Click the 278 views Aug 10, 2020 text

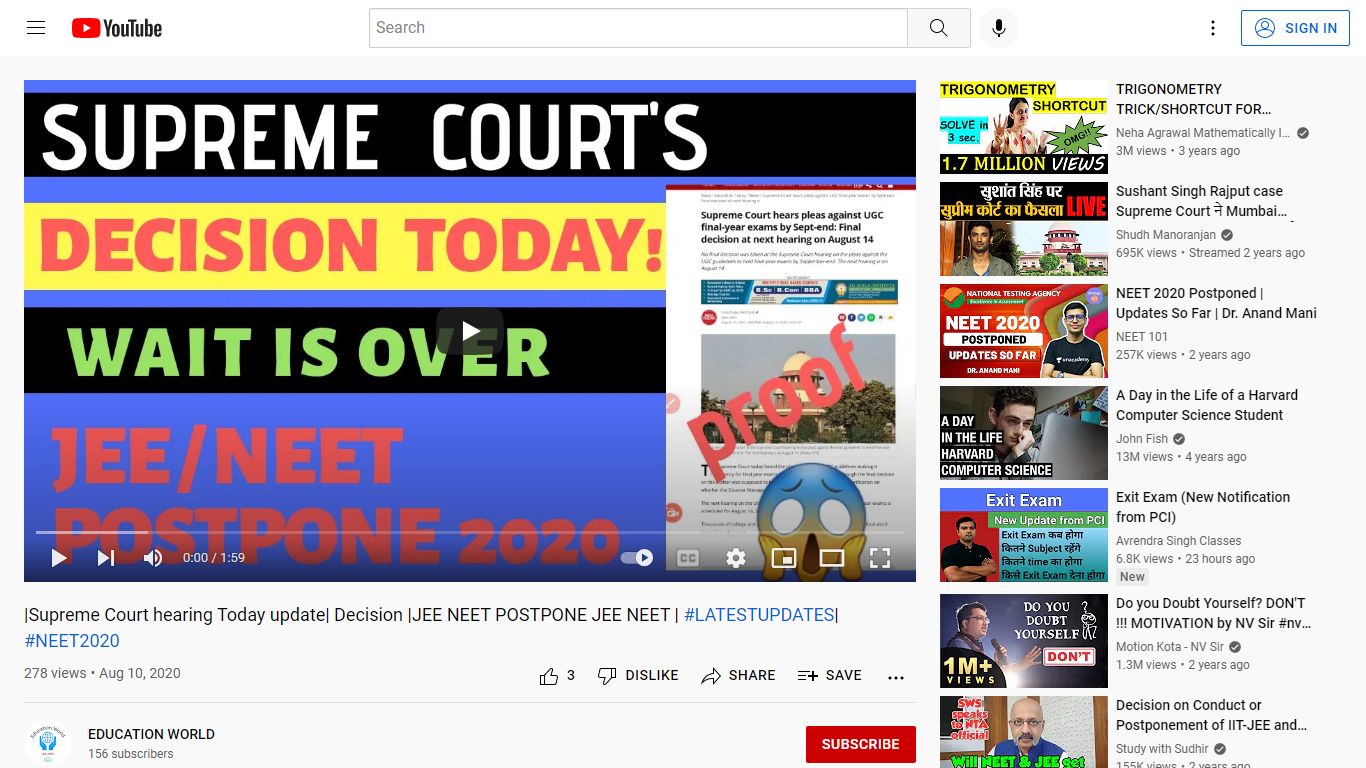[102, 674]
